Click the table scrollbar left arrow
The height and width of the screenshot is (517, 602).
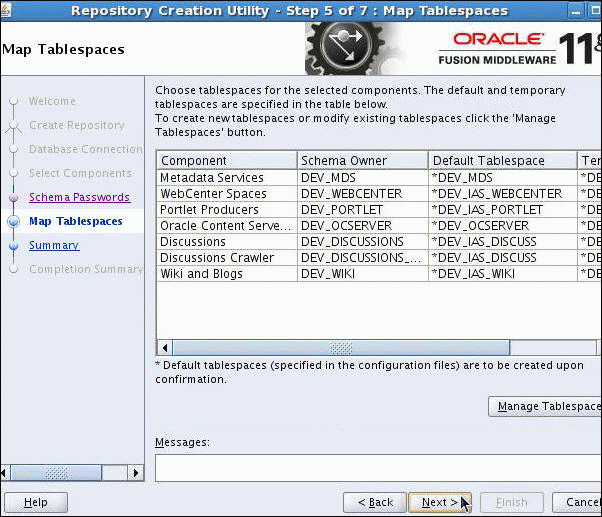165,348
